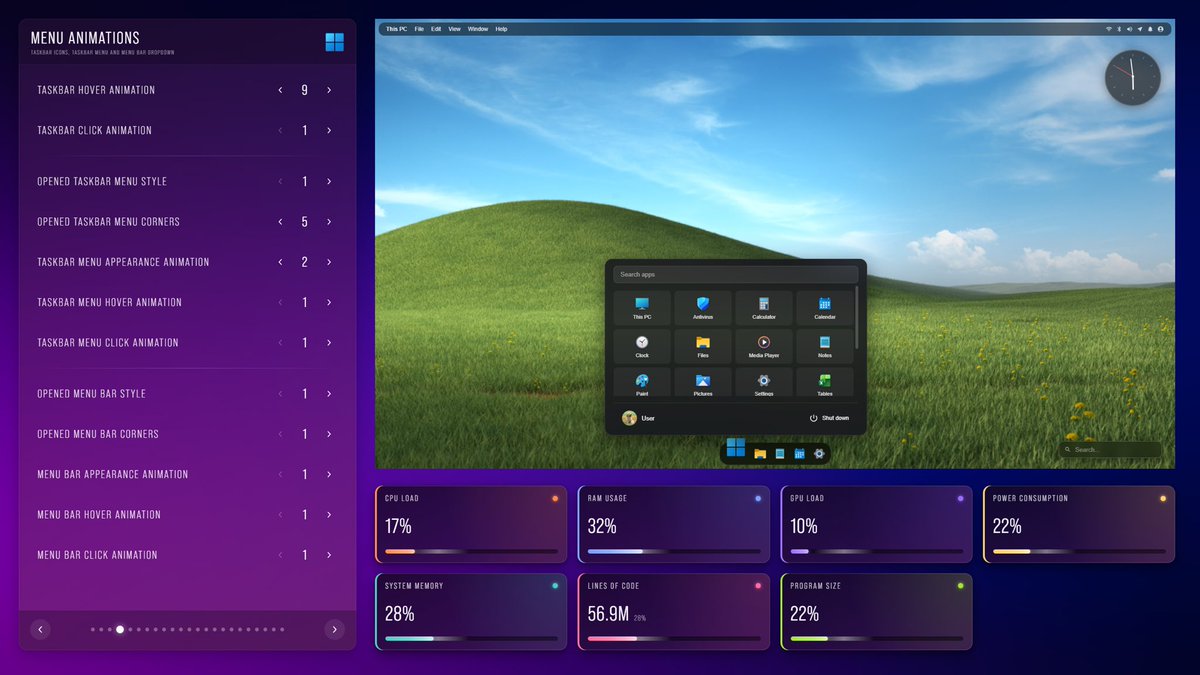The height and width of the screenshot is (675, 1200).
Task: Increase Taskbar Hover Animation value
Action: (x=329, y=90)
